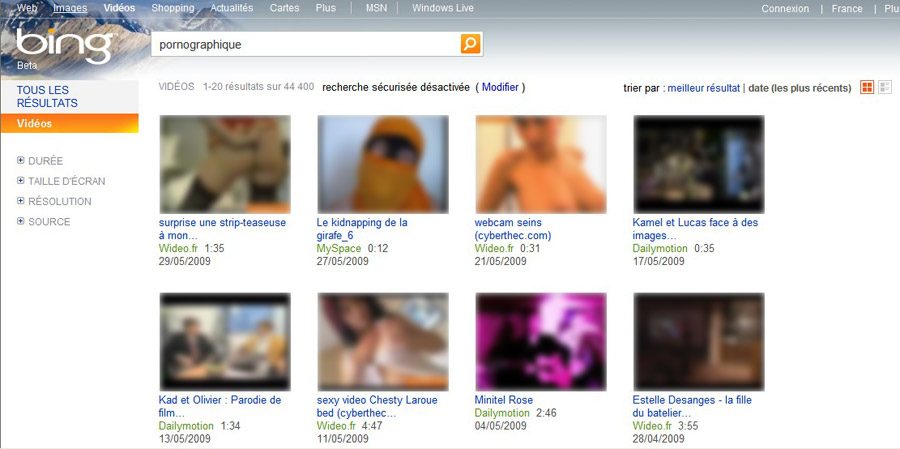Open thumbnail for Minitel Rose video
Screen dimensions: 900x449
pos(541,342)
